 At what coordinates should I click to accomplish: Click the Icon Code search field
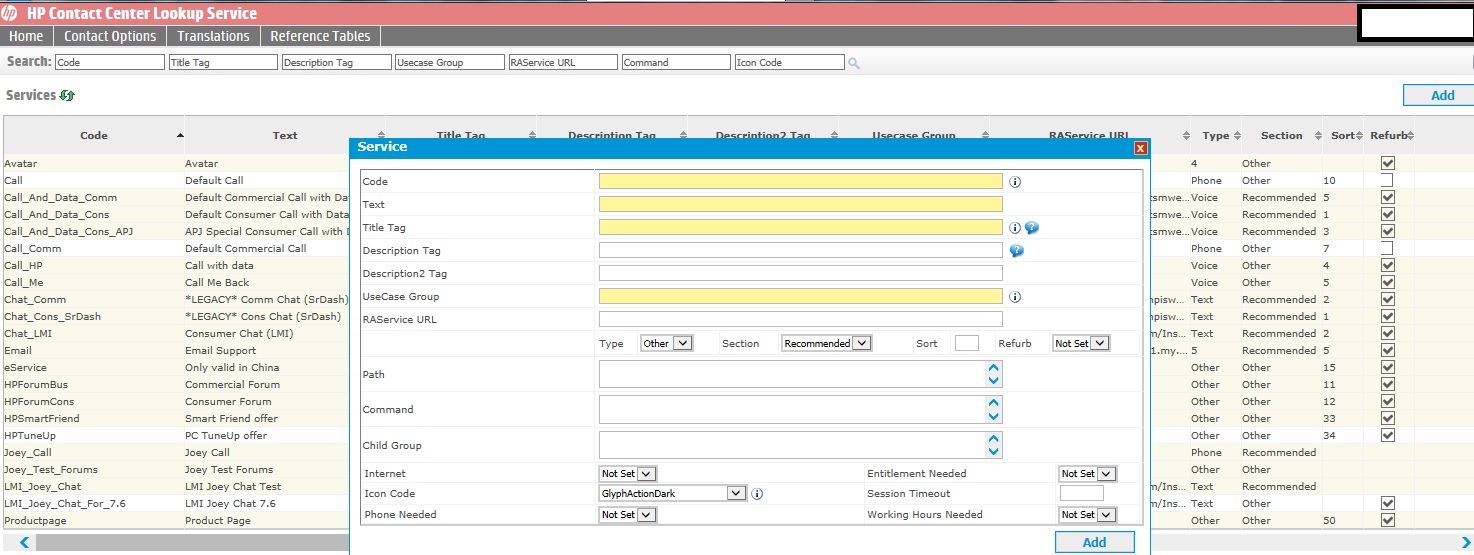[790, 62]
